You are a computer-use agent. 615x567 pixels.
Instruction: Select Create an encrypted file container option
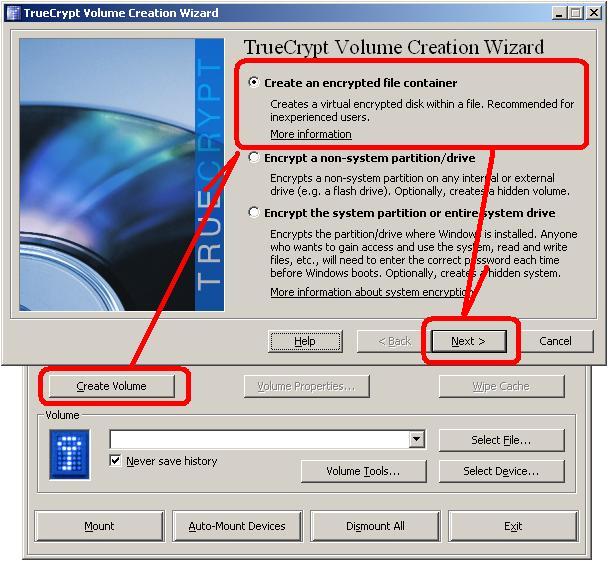(x=254, y=82)
